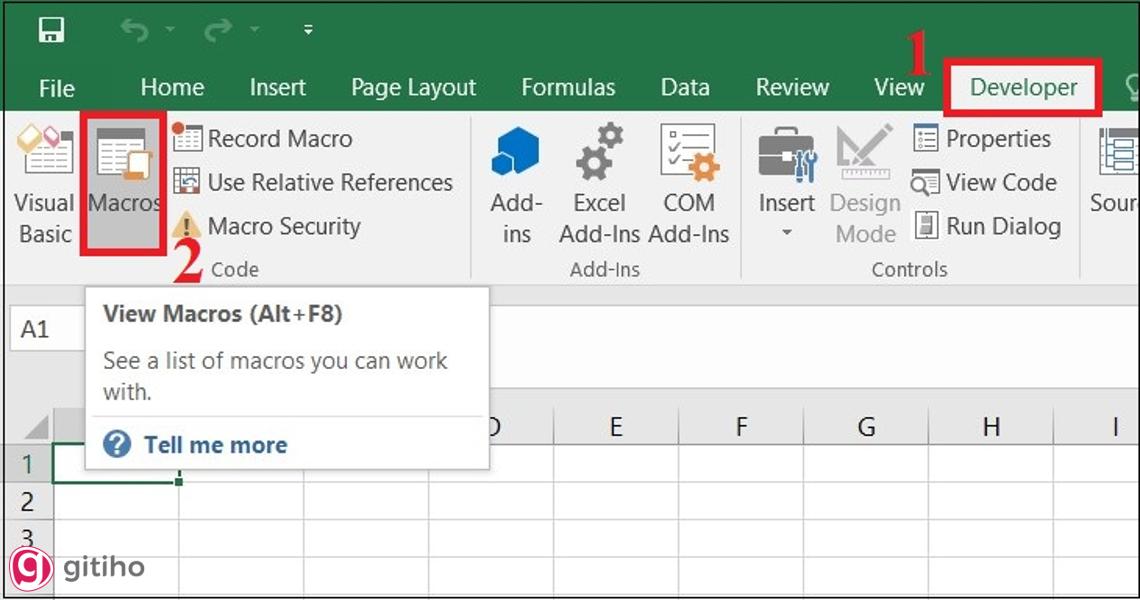Screen dimensions: 1140x600
Task: Open the Properties pane
Action: (x=986, y=139)
